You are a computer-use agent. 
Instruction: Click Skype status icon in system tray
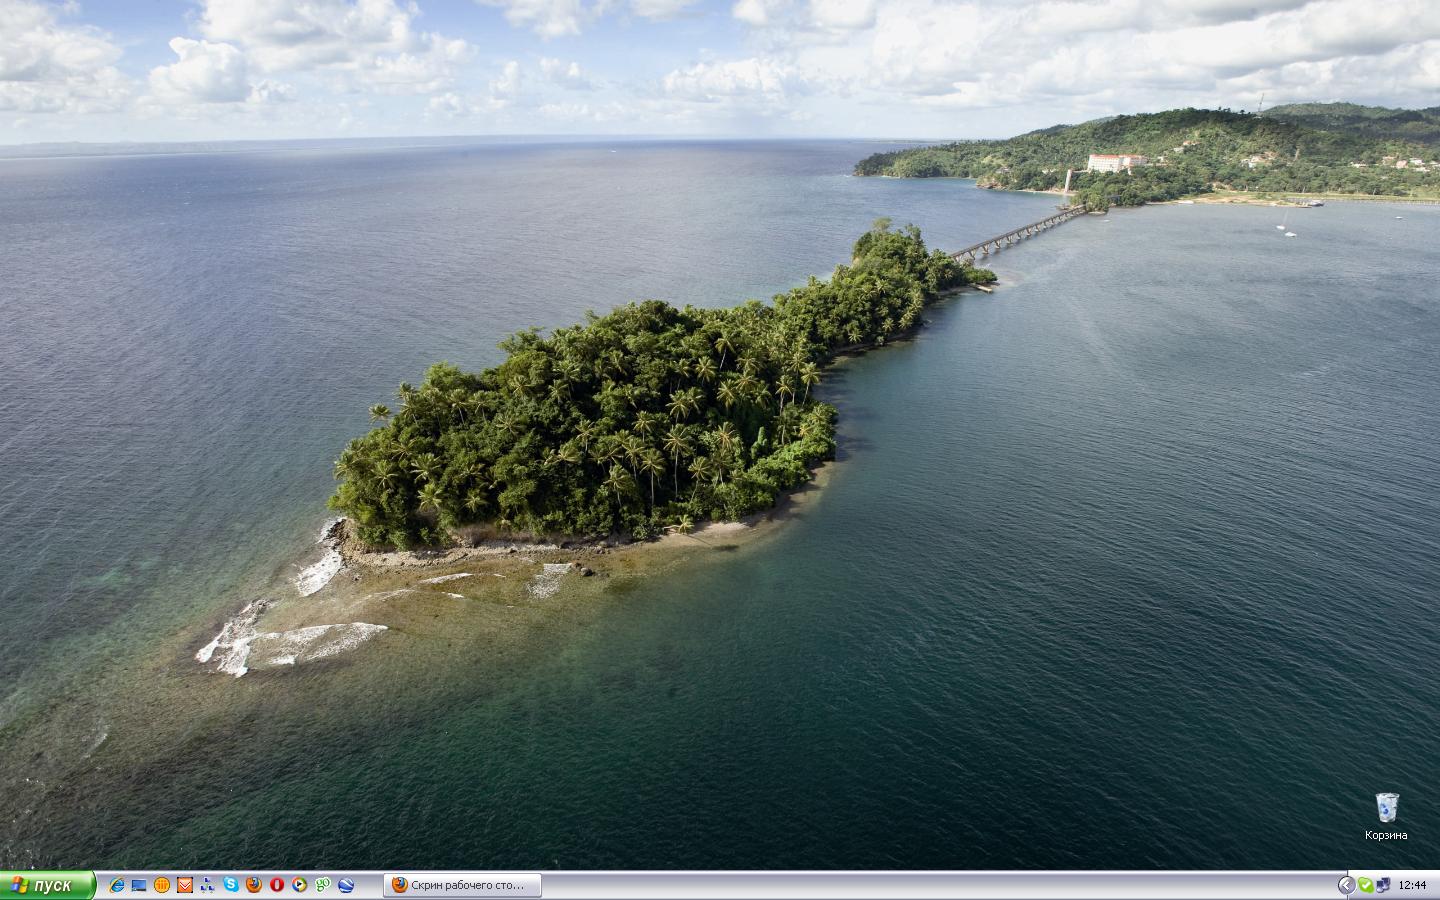pyautogui.click(x=1365, y=885)
